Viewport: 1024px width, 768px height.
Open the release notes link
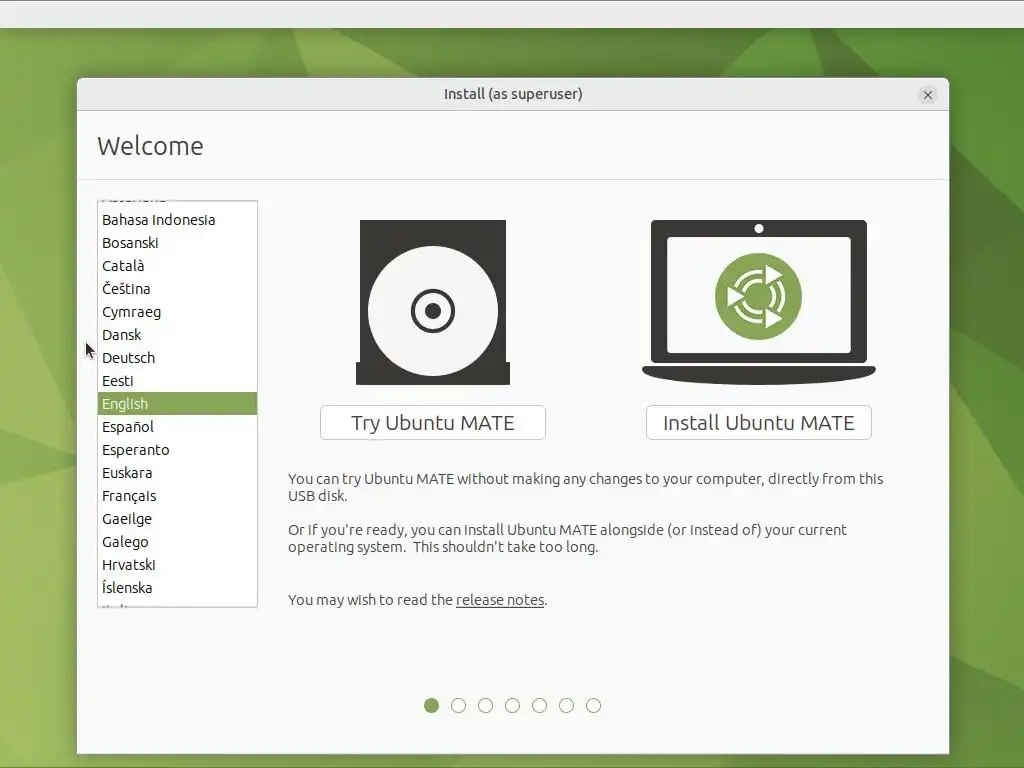(500, 600)
